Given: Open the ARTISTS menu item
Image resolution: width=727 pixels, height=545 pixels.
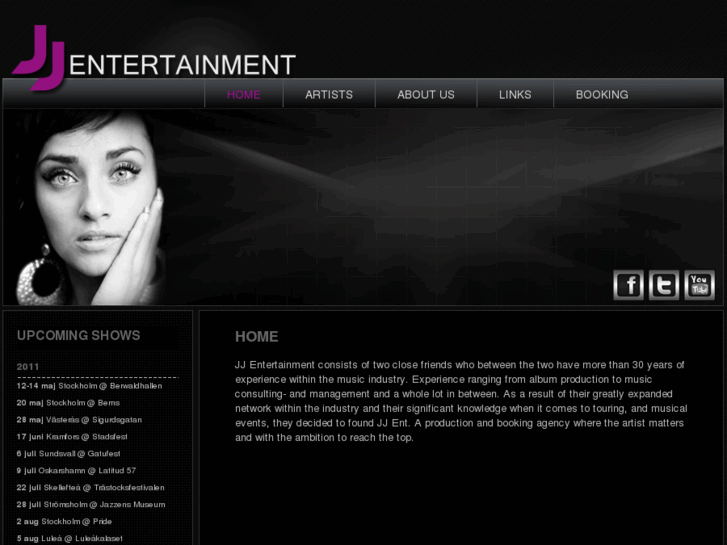Looking at the screenshot, I should (329, 94).
